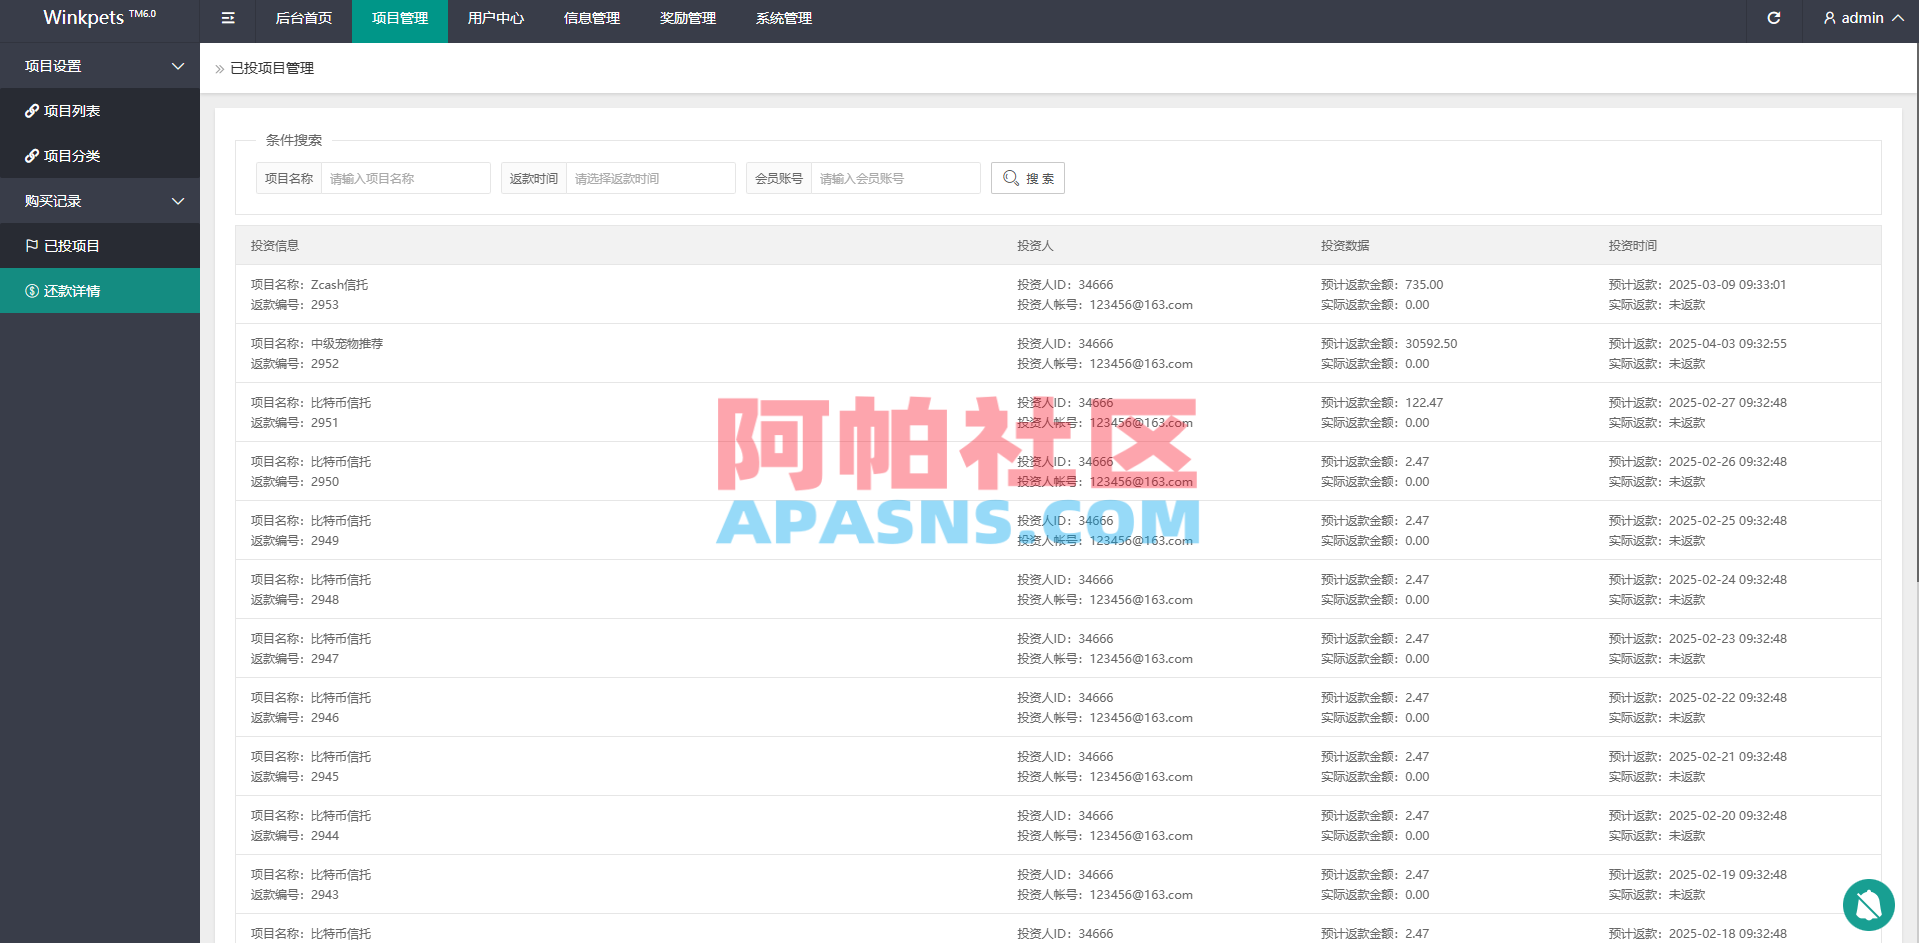Collapse the 项目设置 sidebar section

100,66
